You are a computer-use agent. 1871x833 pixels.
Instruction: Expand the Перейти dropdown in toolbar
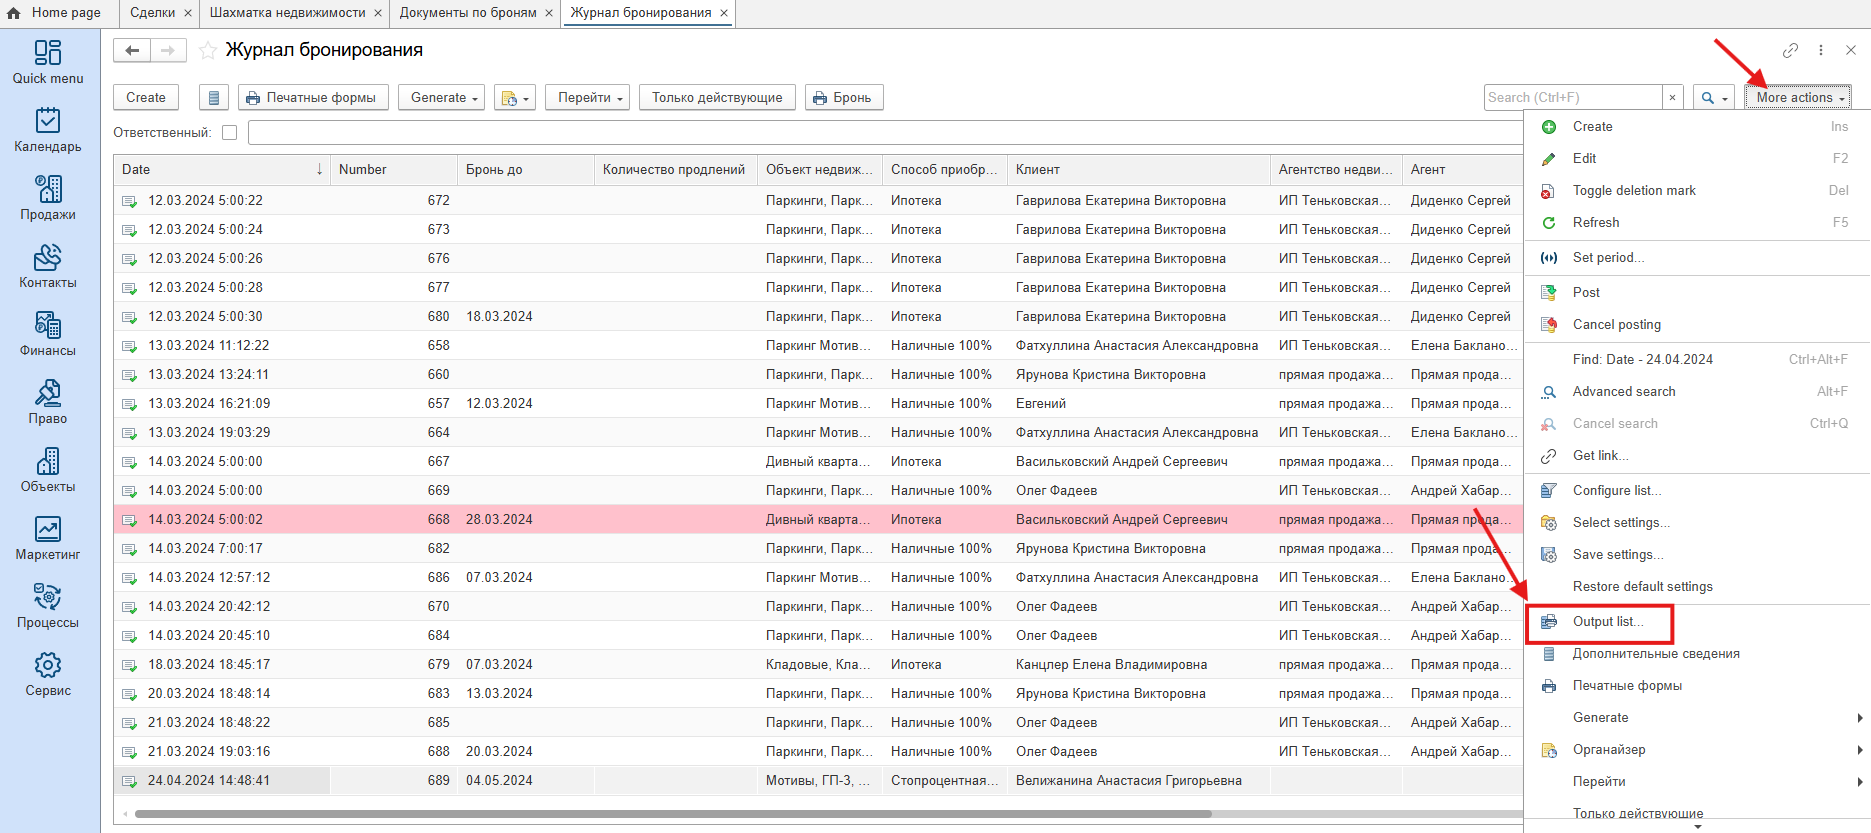click(x=589, y=98)
